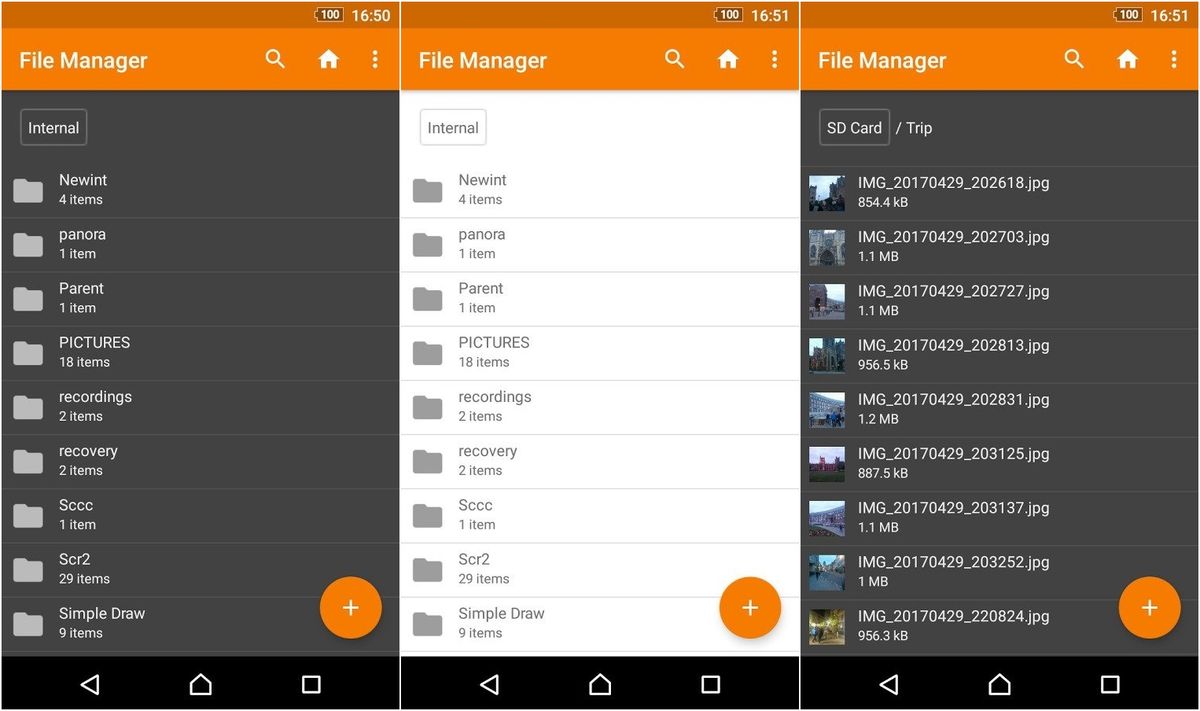The image size is (1200, 711).
Task: Open the Sccc folder icon in dark screen
Action: pyautogui.click(x=28, y=515)
